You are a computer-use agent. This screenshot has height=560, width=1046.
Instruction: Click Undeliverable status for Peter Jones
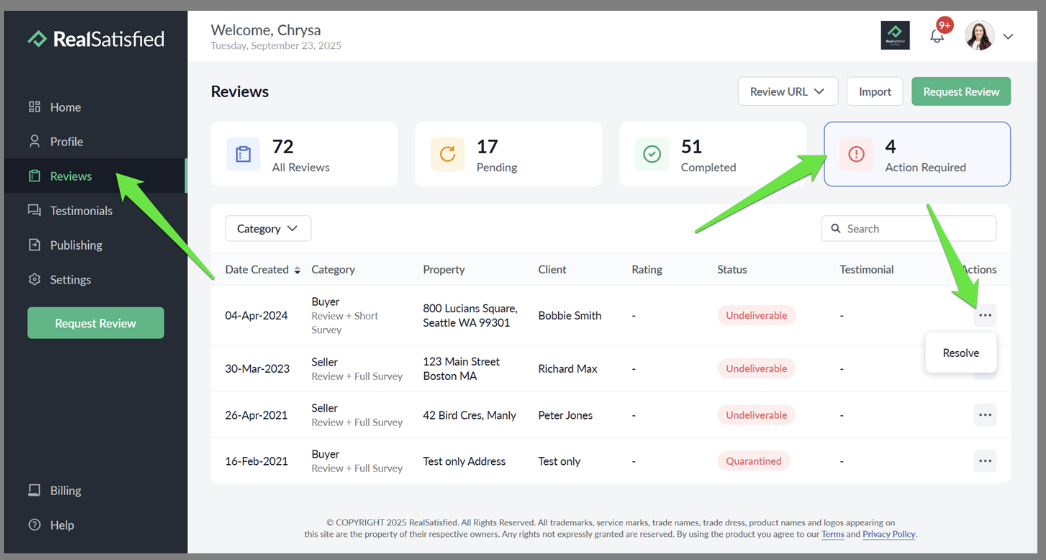(x=756, y=415)
